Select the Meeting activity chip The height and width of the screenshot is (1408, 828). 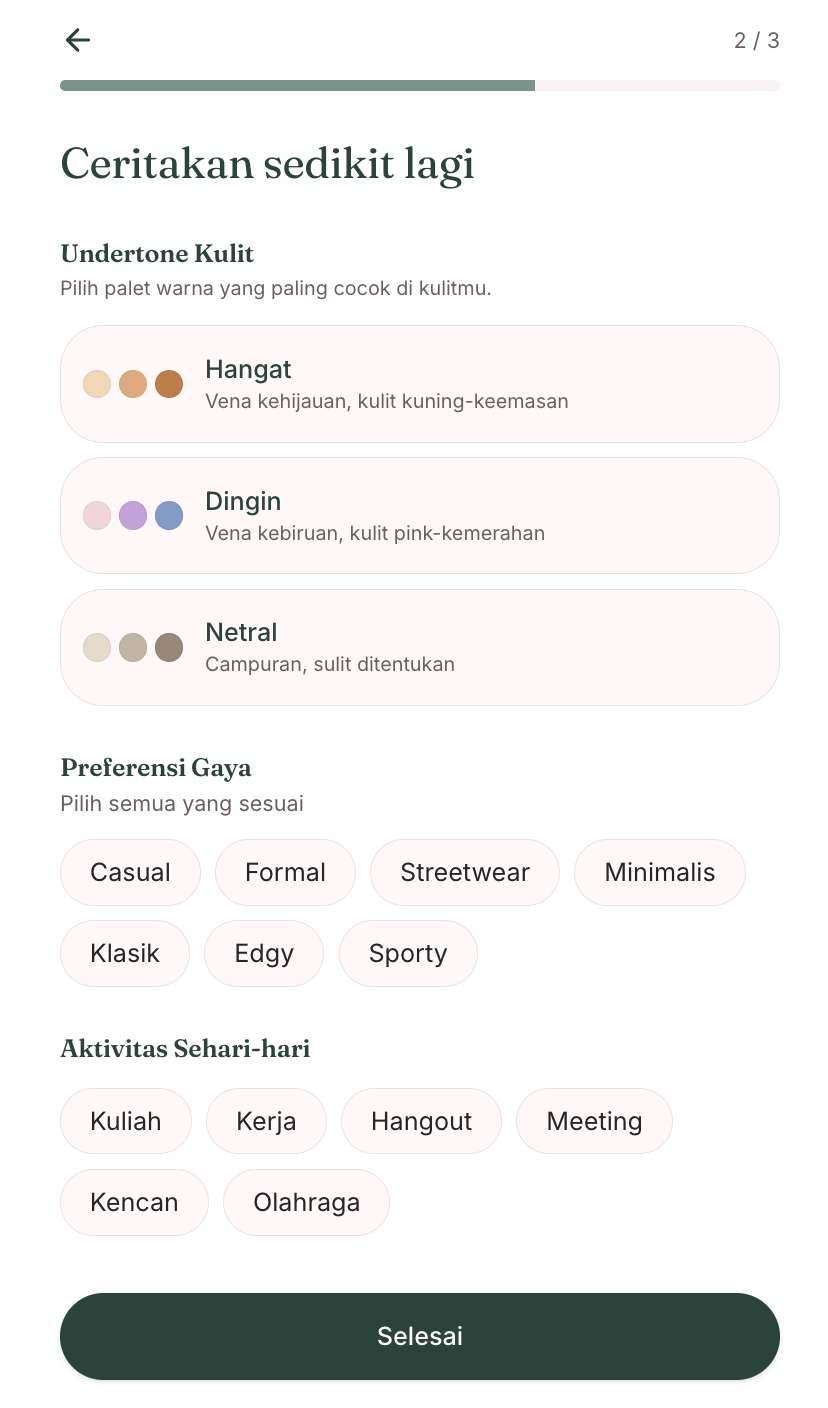coord(594,1121)
